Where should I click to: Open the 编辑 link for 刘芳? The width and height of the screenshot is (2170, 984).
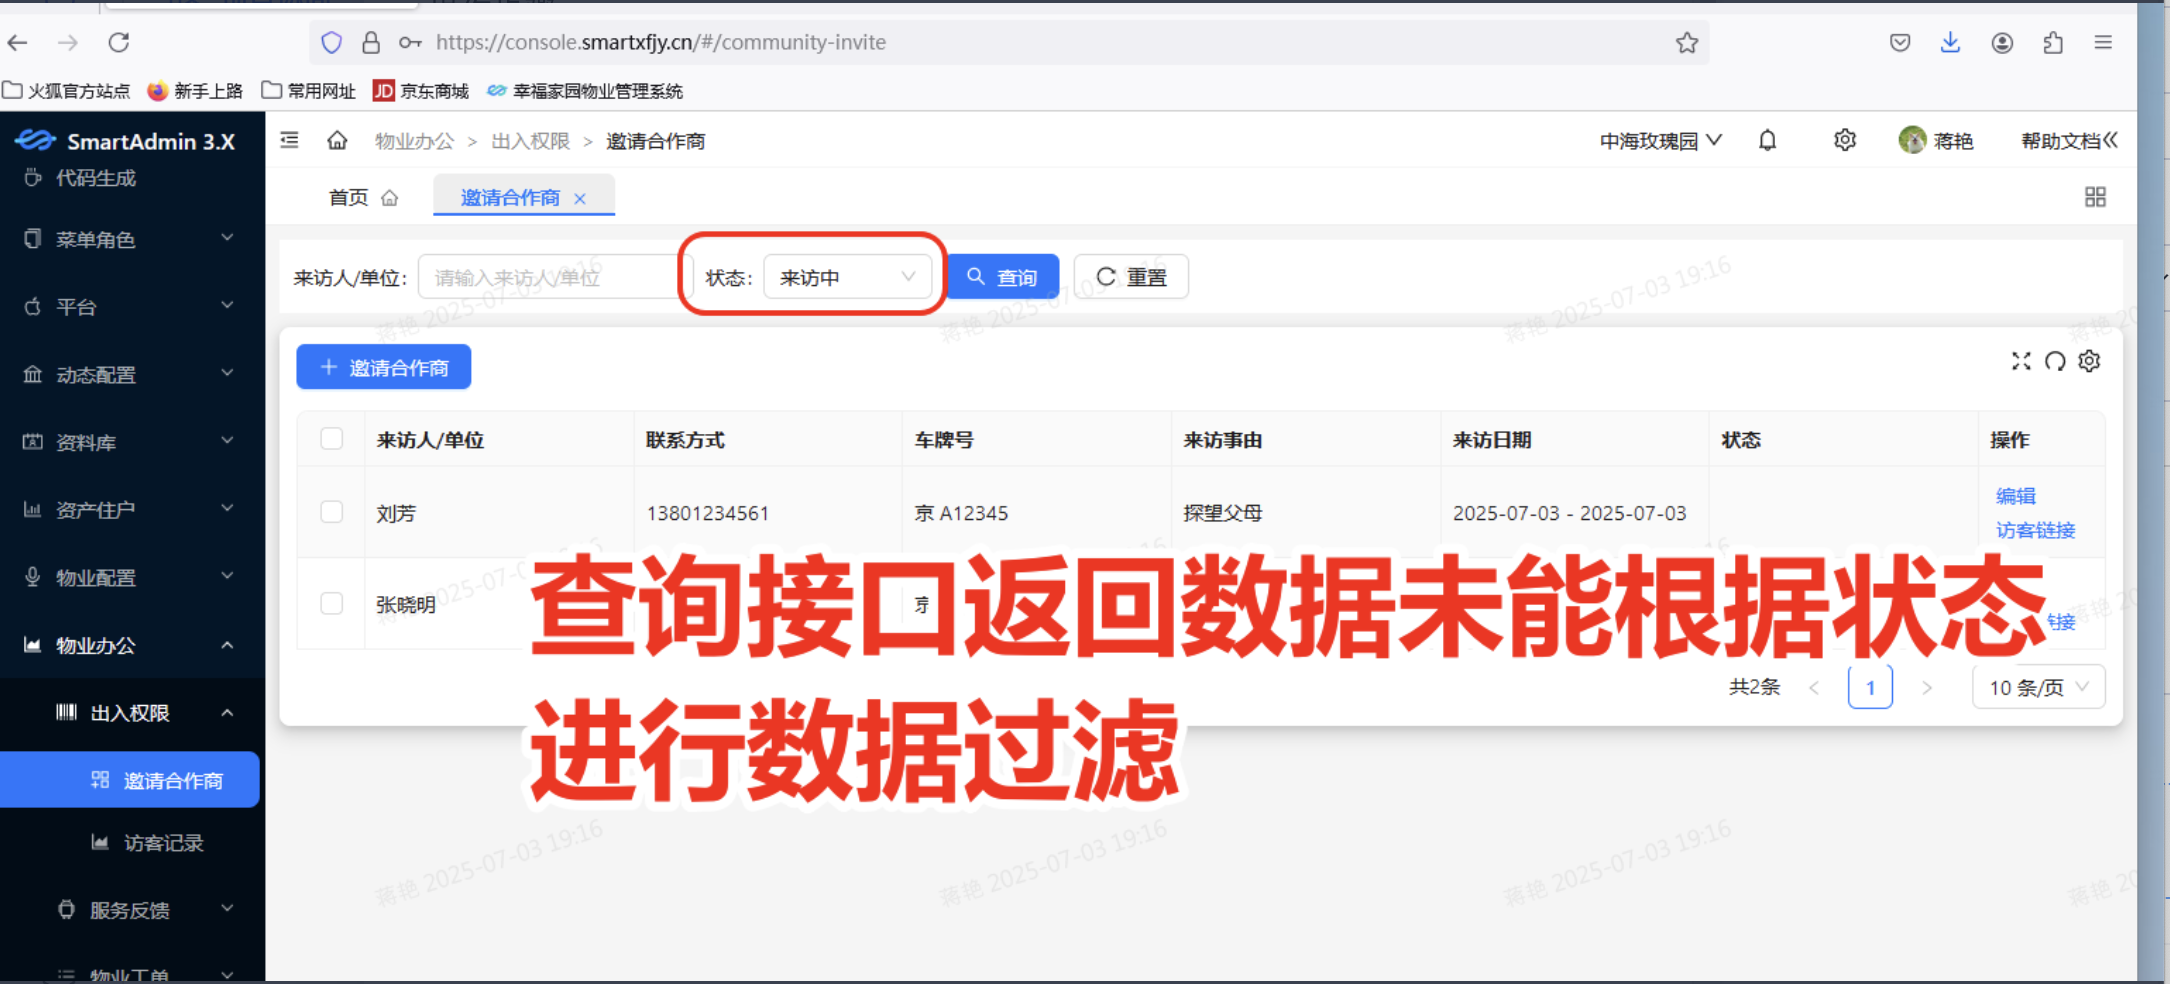(x=2015, y=495)
